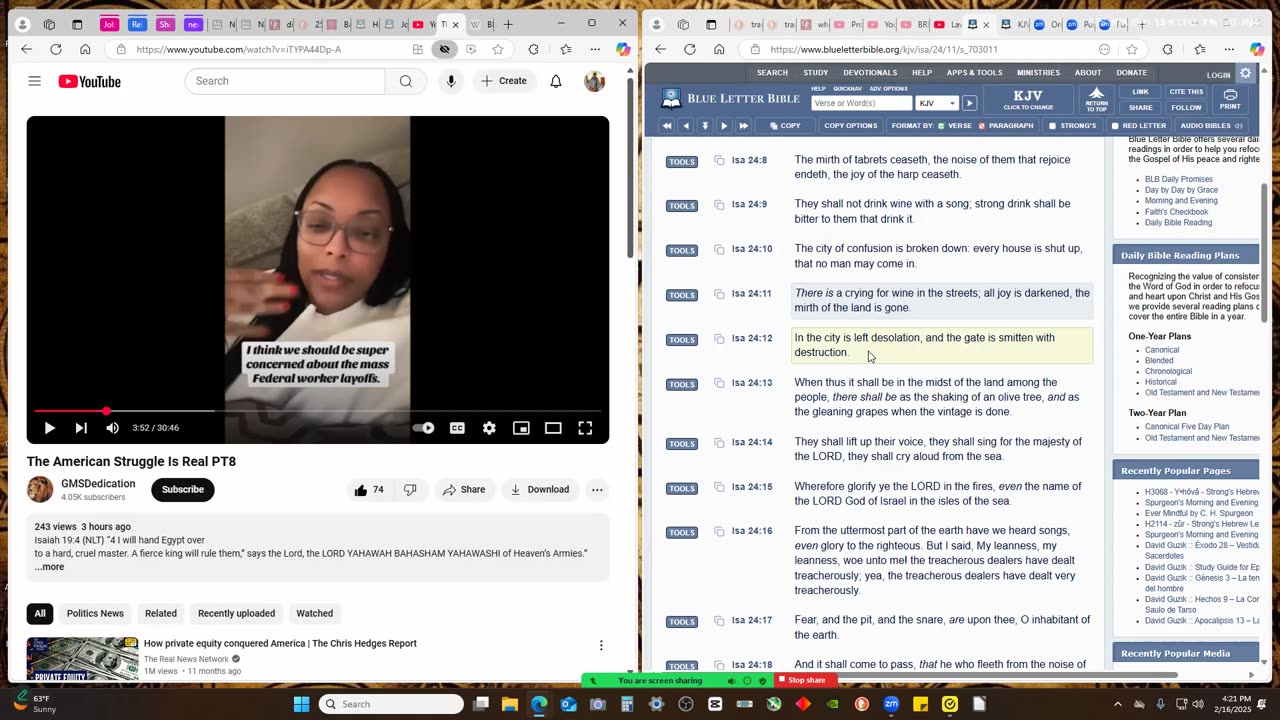The width and height of the screenshot is (1280, 720).
Task: Open options for private equity video
Action: coord(601,646)
